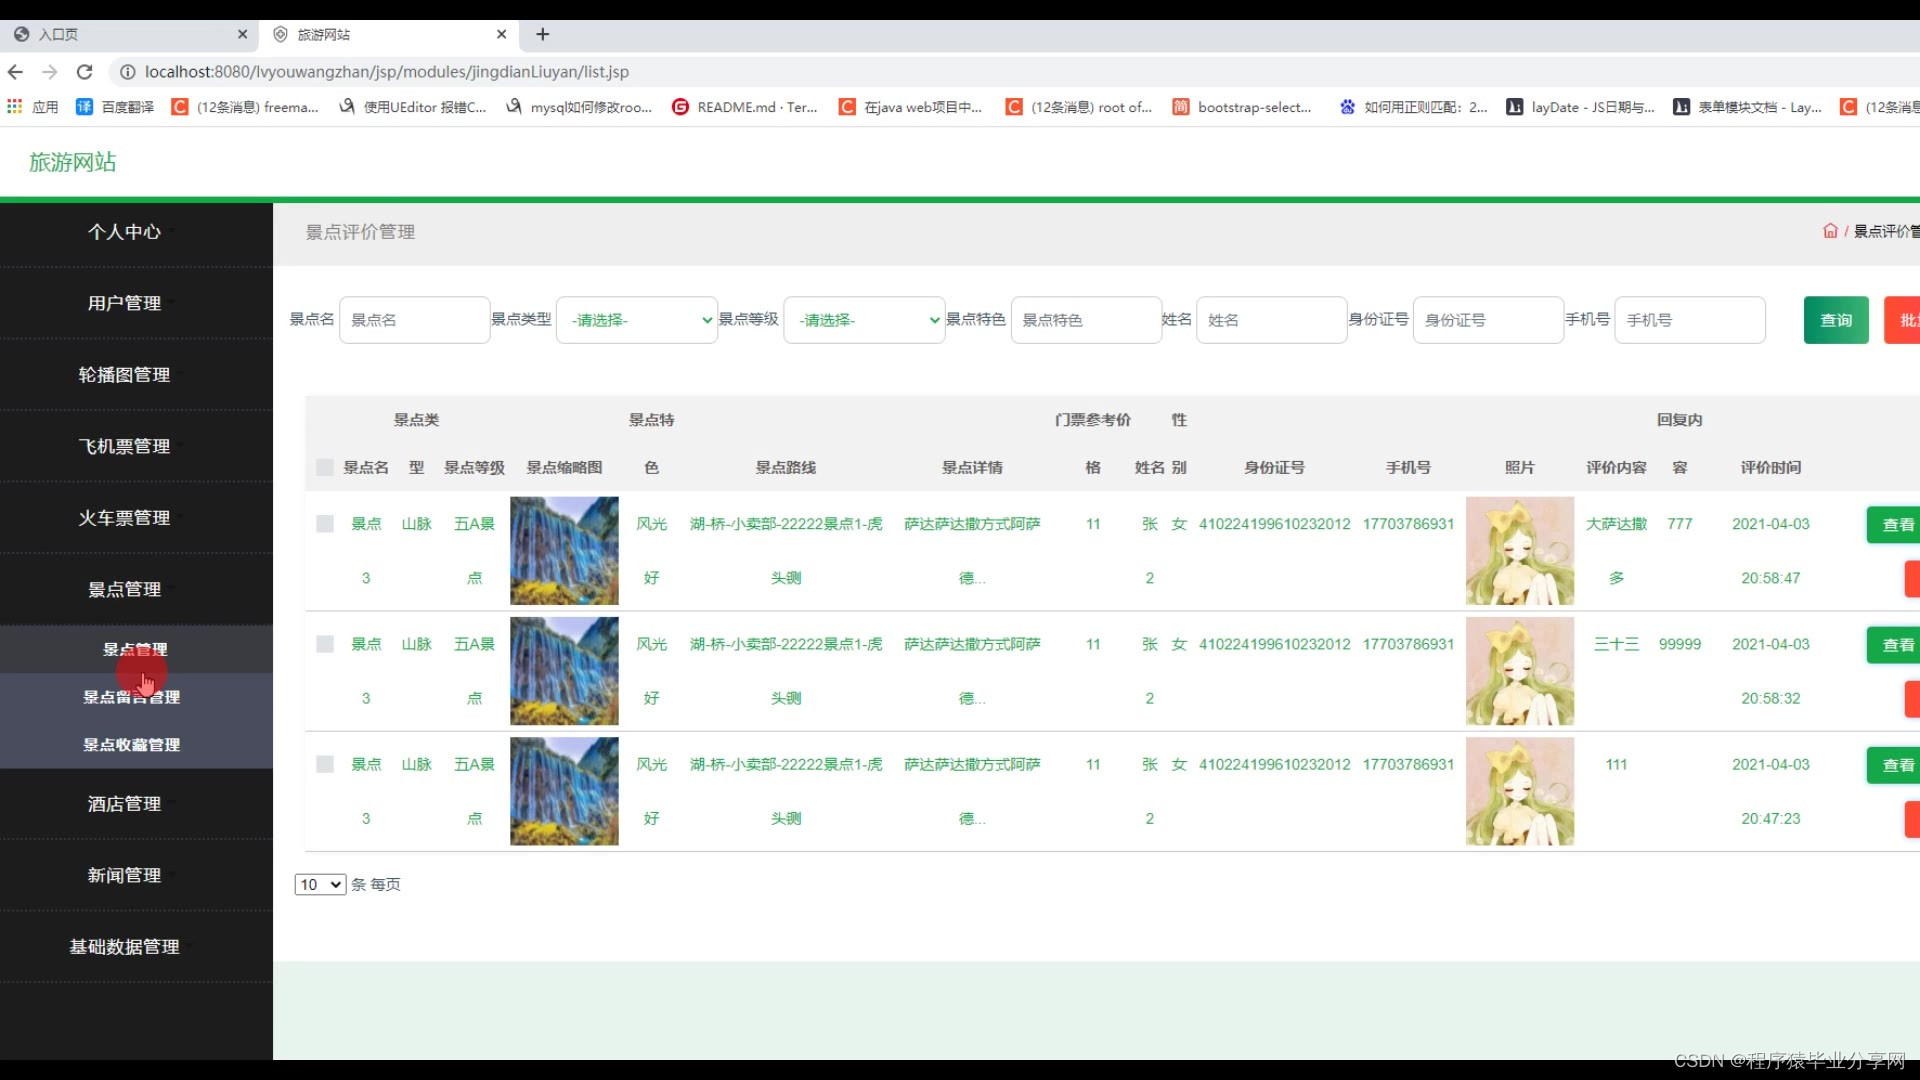
Task: Click the browser forward arrow
Action: 50,72
